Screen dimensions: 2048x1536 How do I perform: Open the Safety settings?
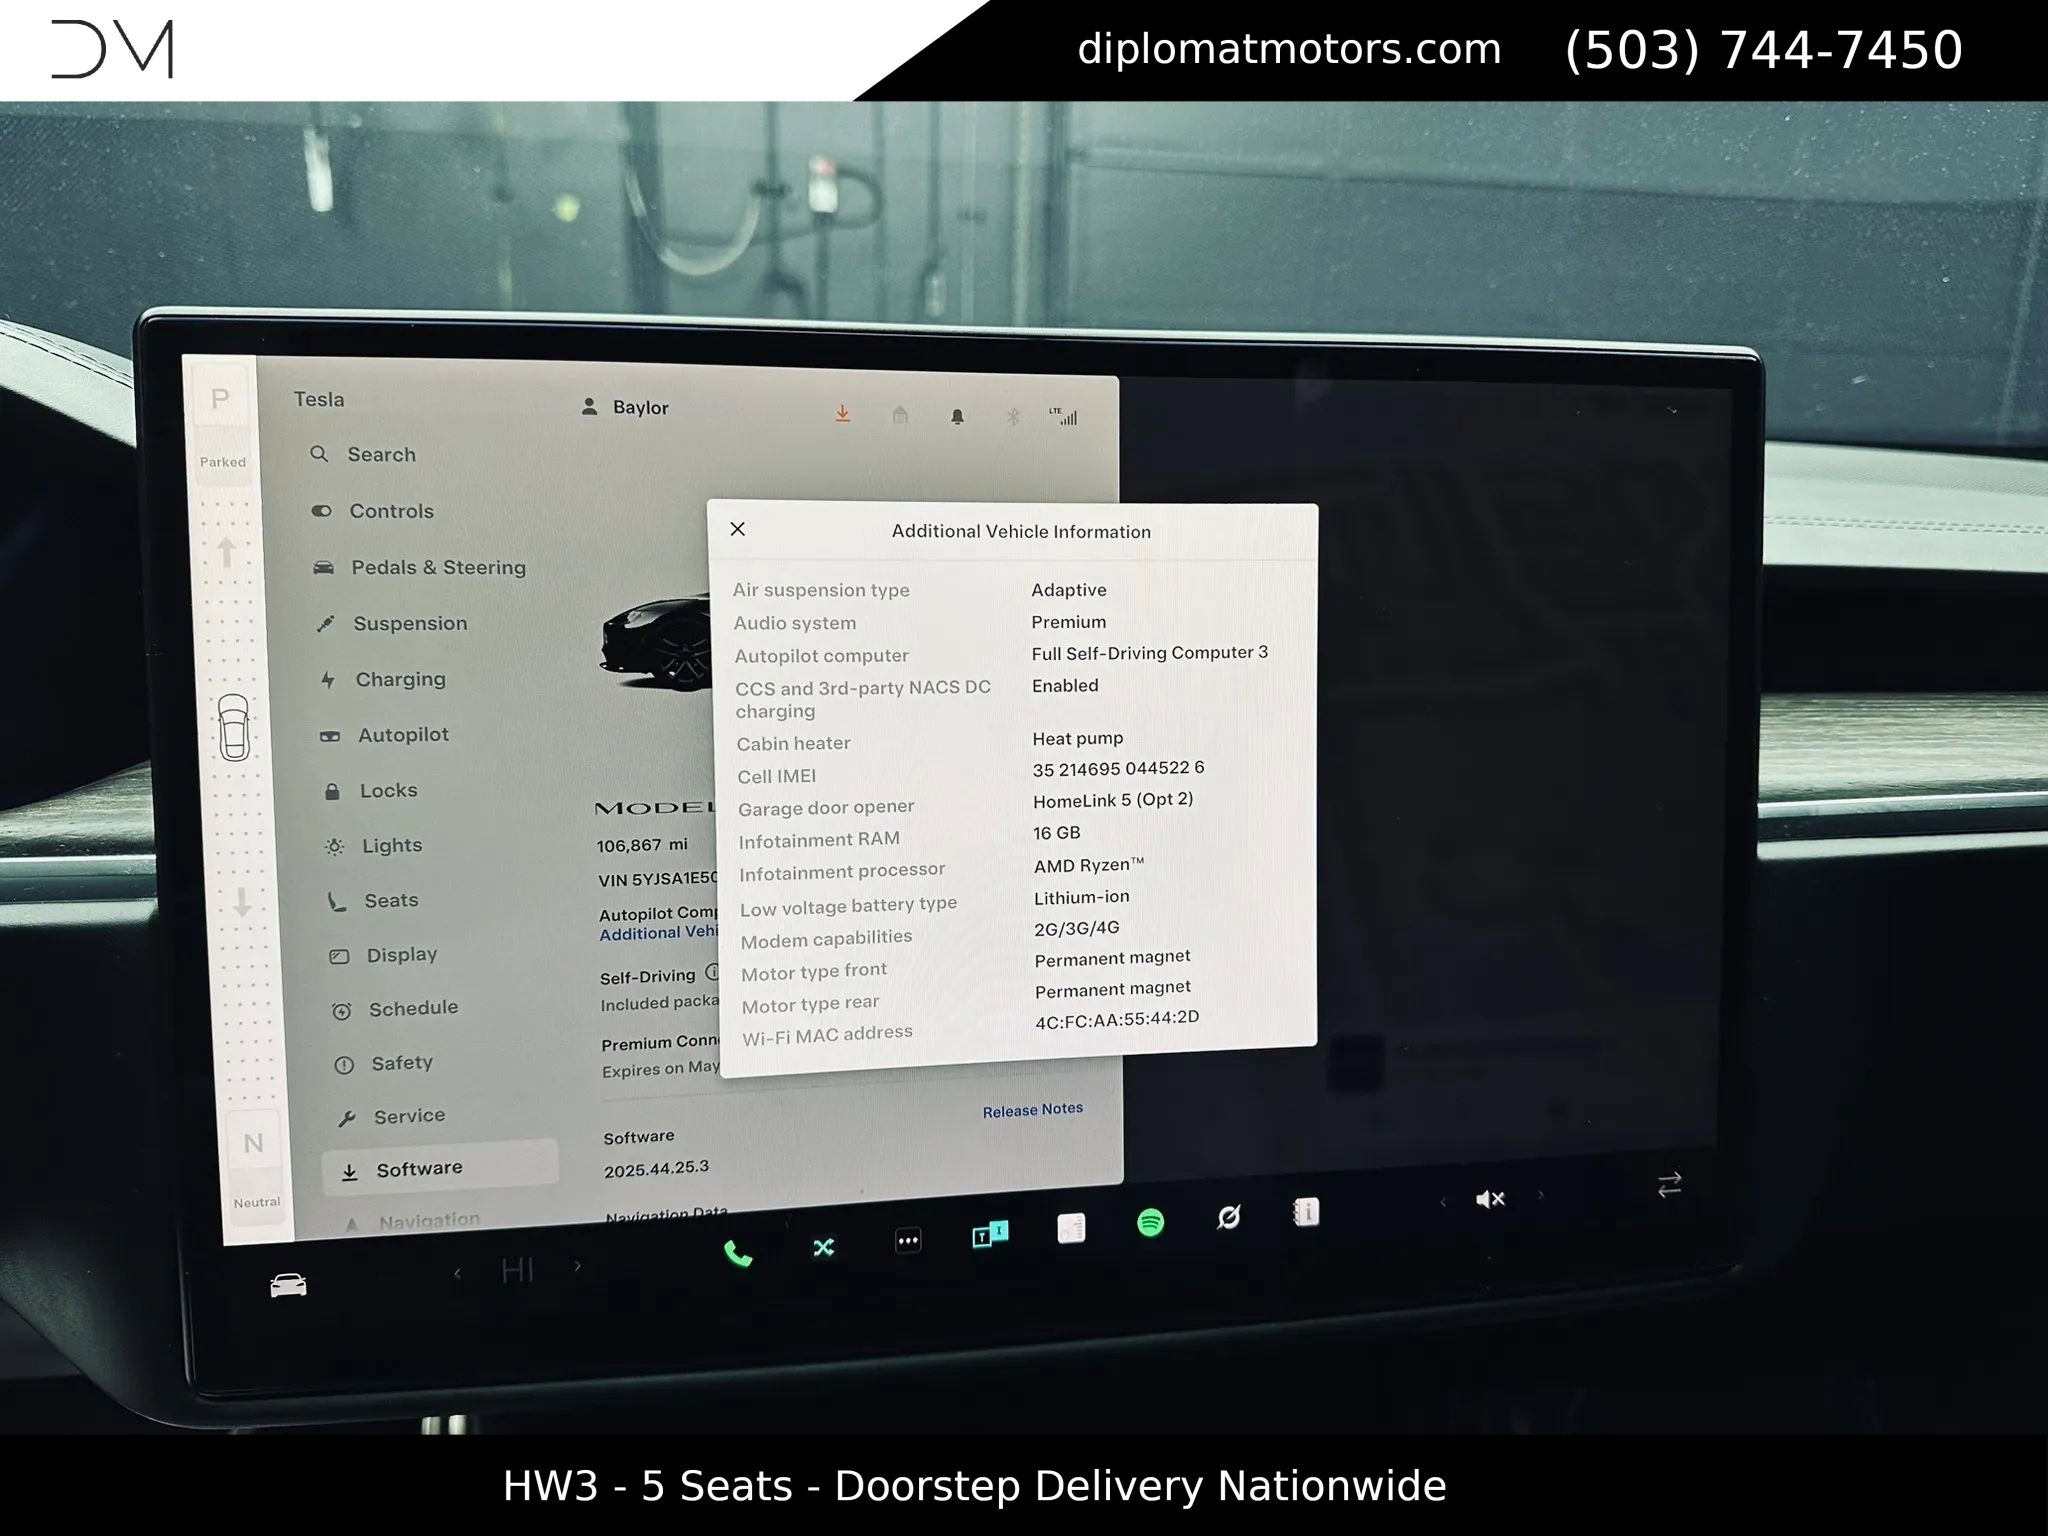tap(383, 1063)
